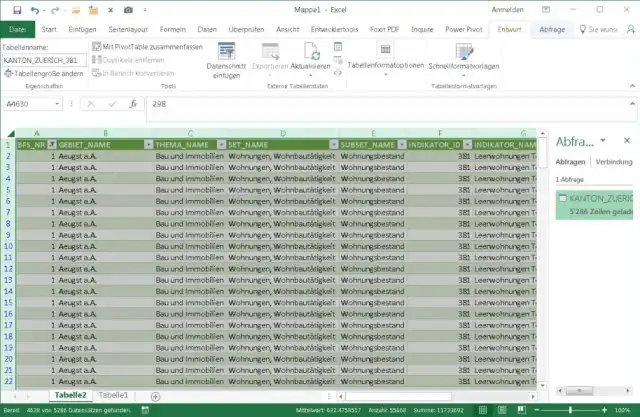Open Schnellformatvorlagen quick styles gallery

point(464,56)
